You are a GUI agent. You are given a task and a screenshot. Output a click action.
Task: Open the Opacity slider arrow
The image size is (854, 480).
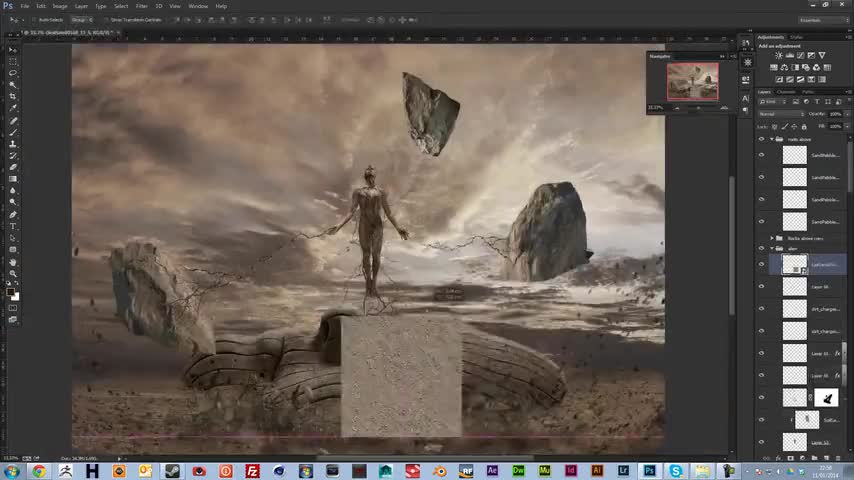click(x=847, y=114)
